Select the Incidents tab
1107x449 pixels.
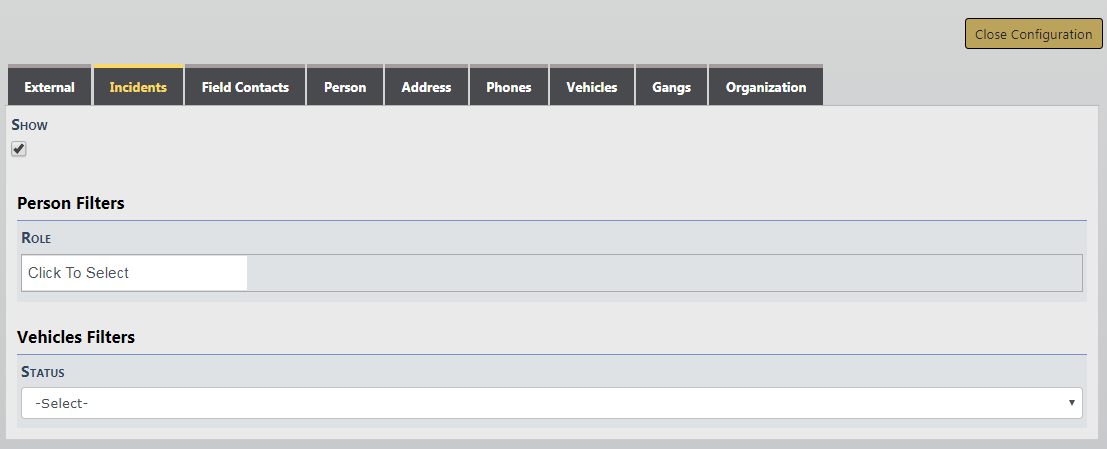[x=138, y=87]
